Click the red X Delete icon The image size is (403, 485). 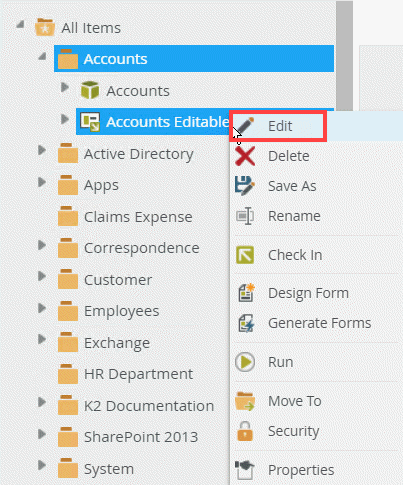pyautogui.click(x=245, y=156)
